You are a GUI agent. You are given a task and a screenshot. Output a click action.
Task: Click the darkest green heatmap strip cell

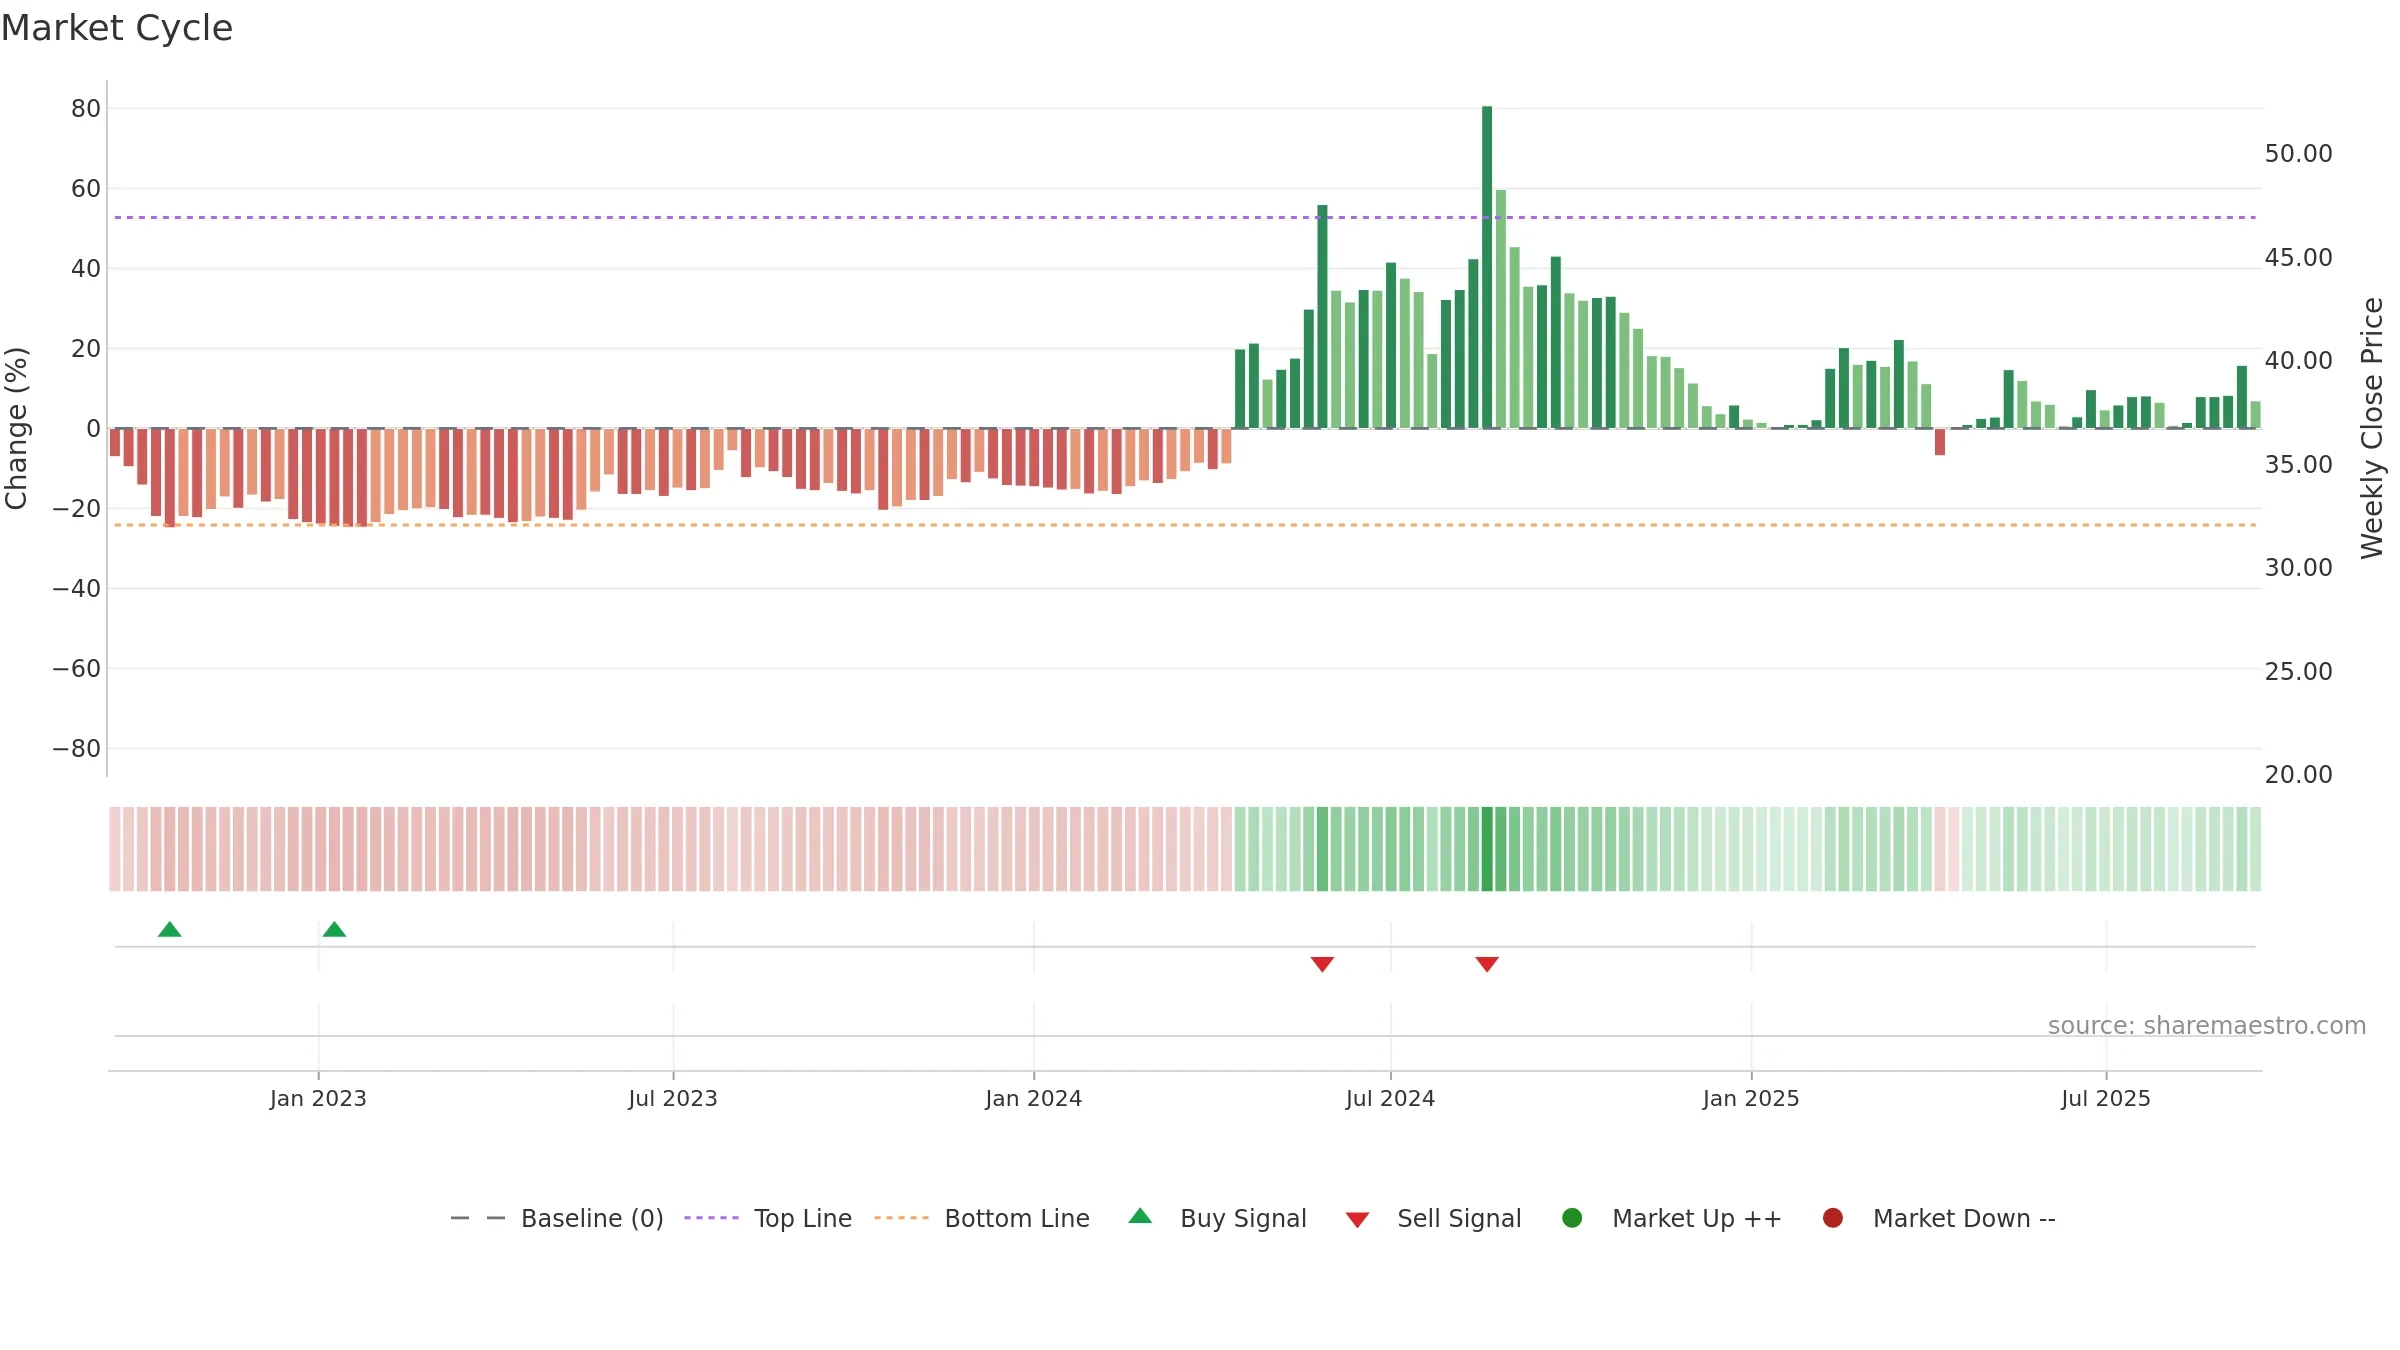[1487, 849]
